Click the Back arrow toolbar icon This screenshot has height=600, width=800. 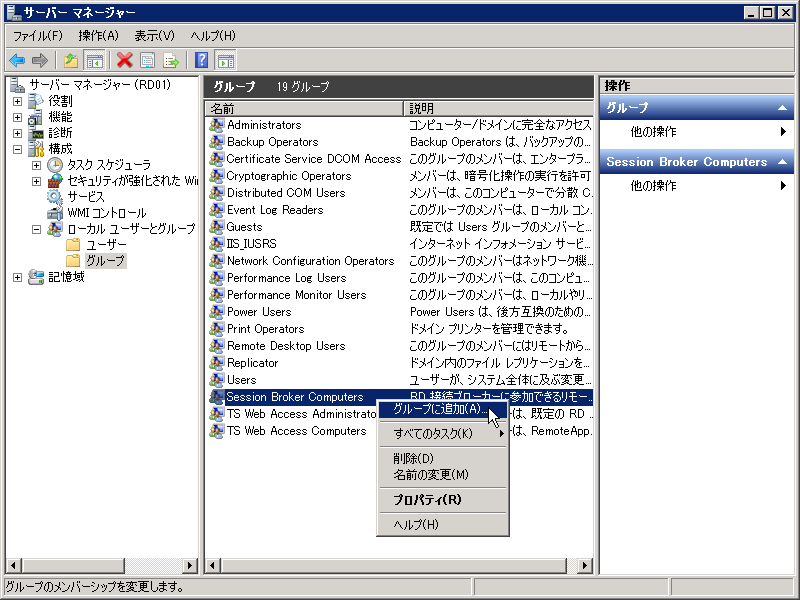click(x=17, y=61)
